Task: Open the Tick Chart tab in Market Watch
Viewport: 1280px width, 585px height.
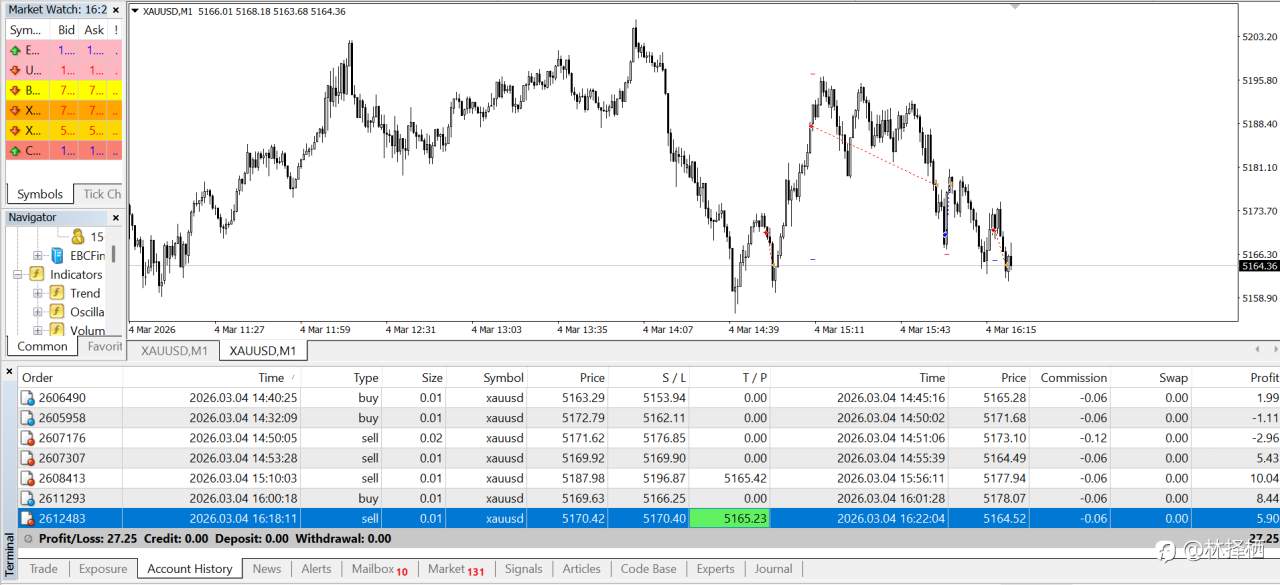Action: [100, 194]
